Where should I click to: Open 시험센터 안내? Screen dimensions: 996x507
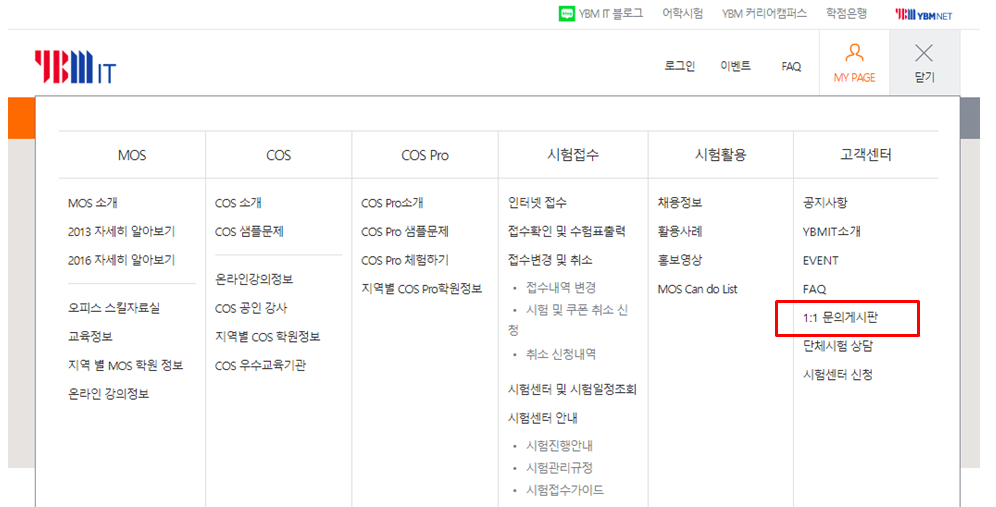click(542, 417)
